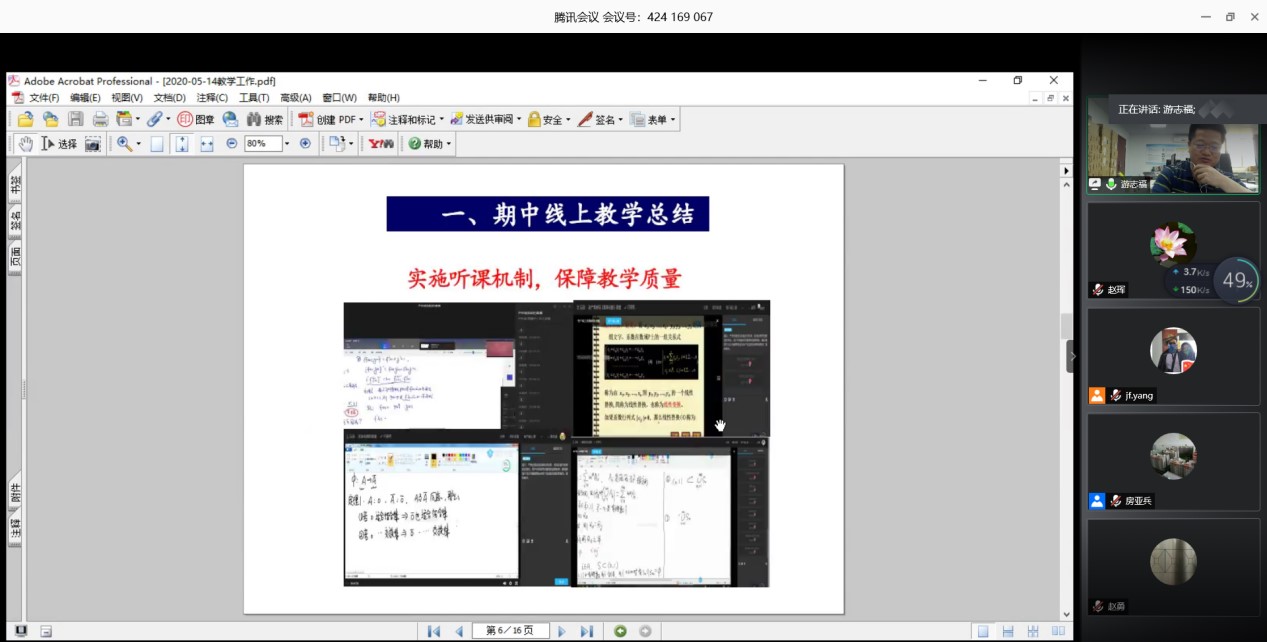Go to the last page arrow
This screenshot has width=1267, height=642.
pos(587,631)
